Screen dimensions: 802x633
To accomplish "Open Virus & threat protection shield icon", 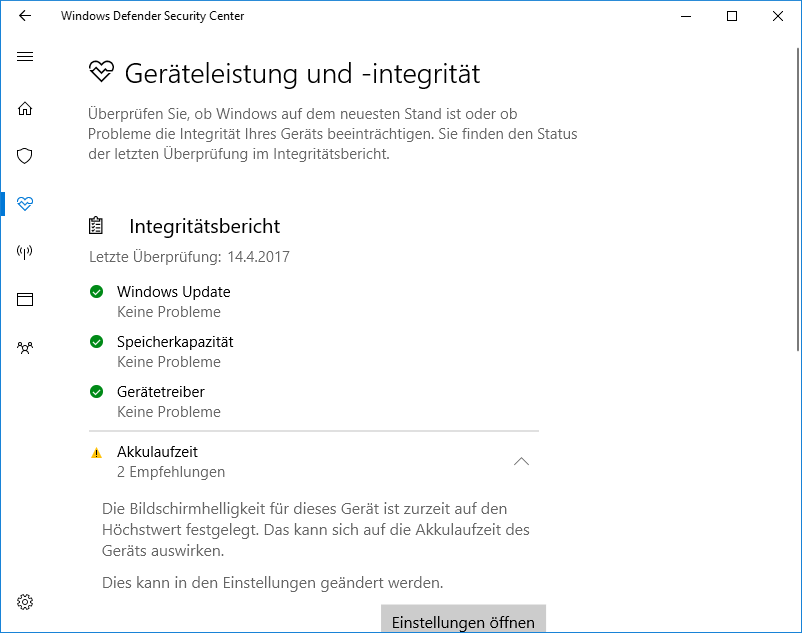I will (25, 155).
